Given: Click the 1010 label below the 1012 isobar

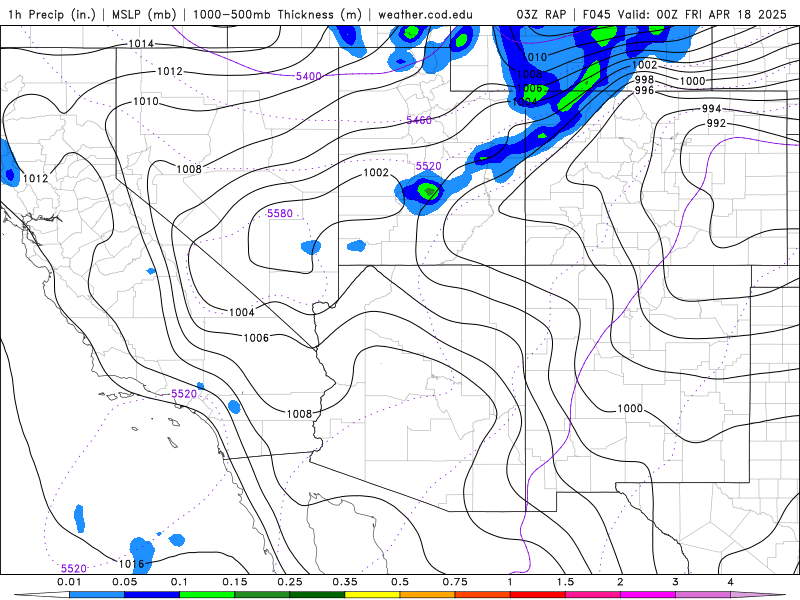Looking at the screenshot, I should point(146,102).
